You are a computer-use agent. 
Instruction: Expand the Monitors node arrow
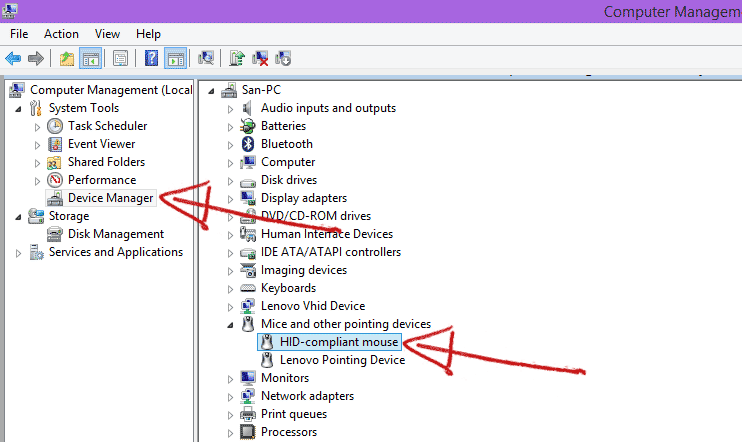(x=230, y=379)
